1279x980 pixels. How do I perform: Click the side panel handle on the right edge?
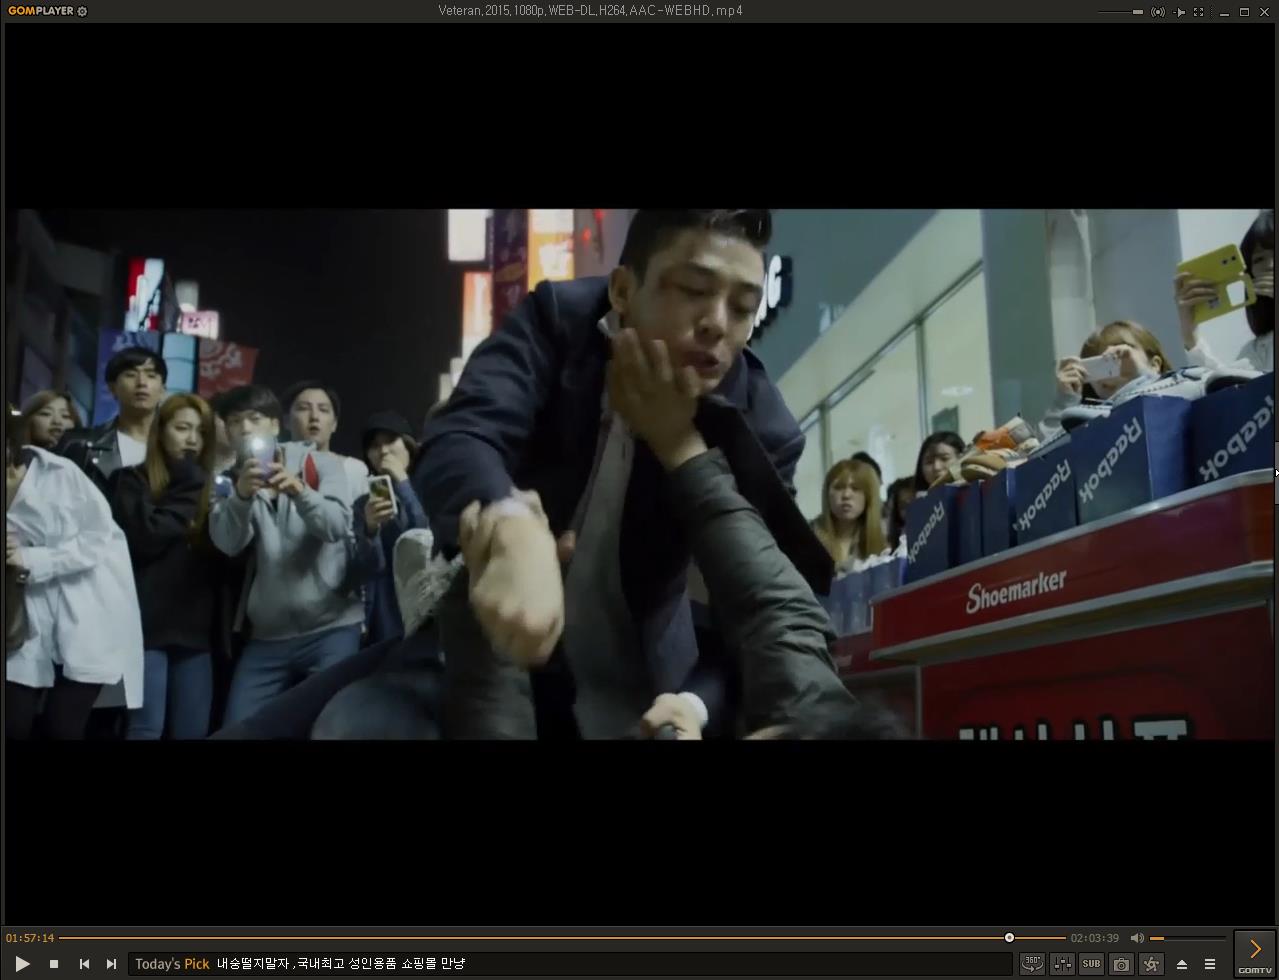tap(1275, 472)
